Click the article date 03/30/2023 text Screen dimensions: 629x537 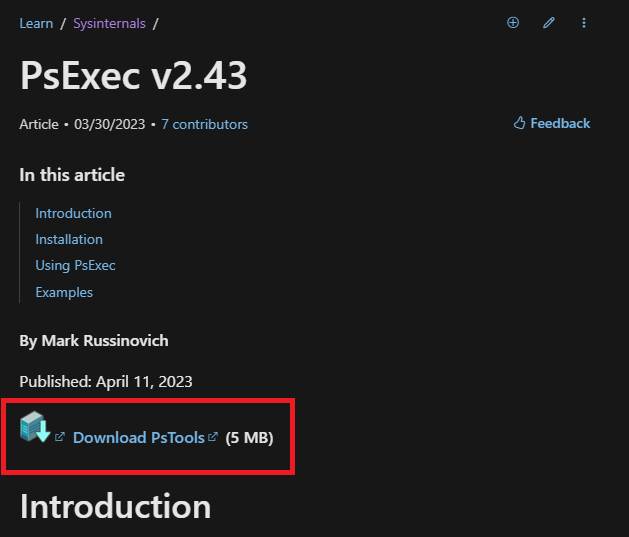click(x=110, y=124)
